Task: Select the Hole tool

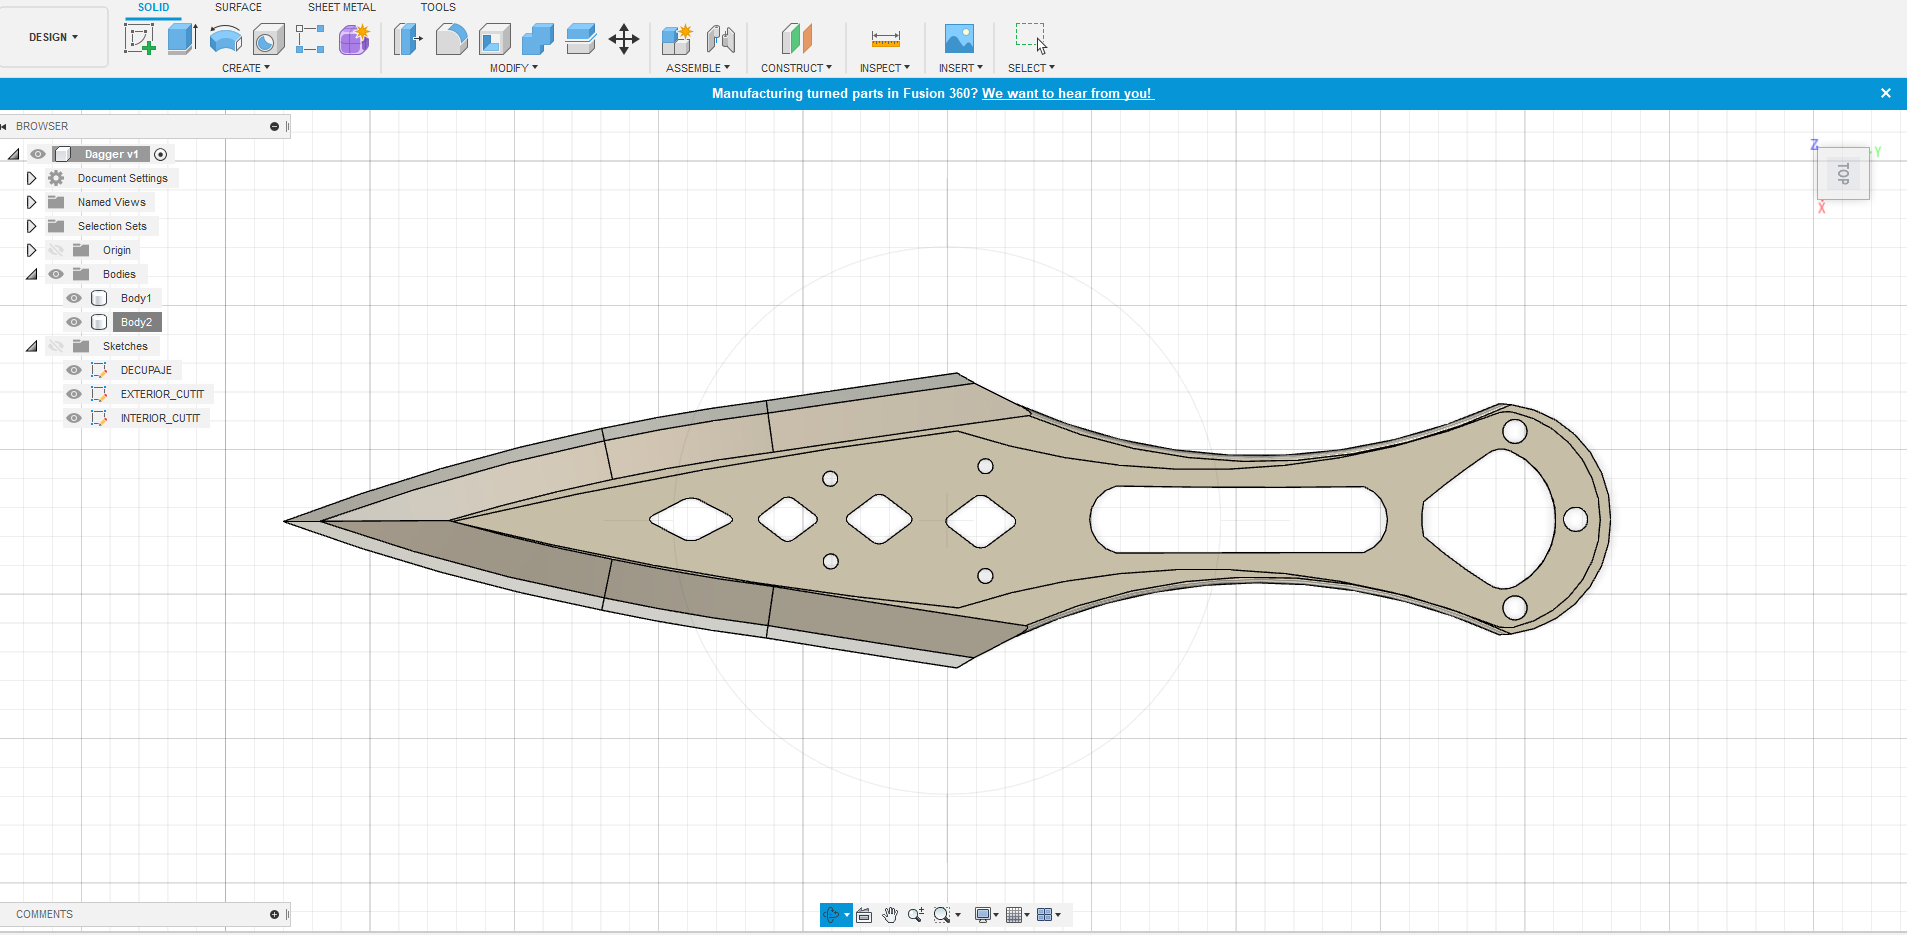Action: coord(269,39)
